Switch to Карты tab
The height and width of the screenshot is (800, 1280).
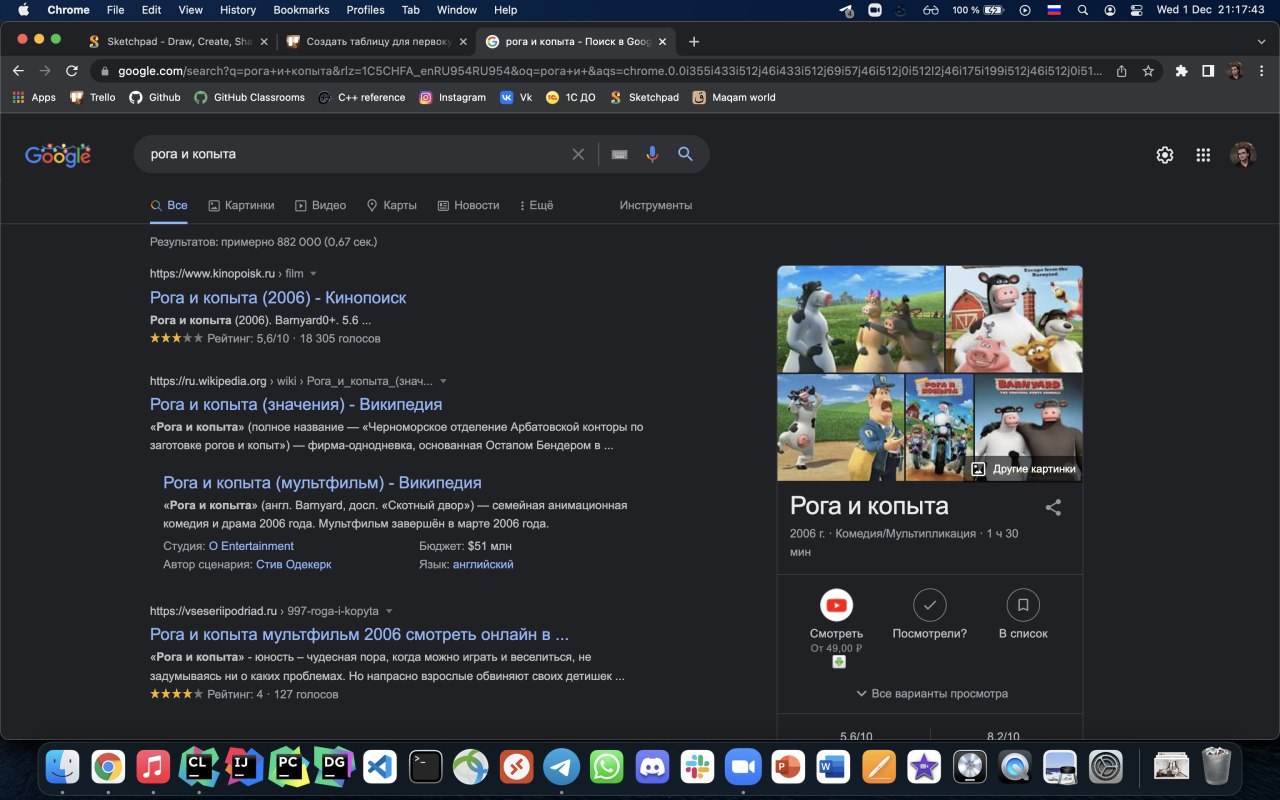391,205
